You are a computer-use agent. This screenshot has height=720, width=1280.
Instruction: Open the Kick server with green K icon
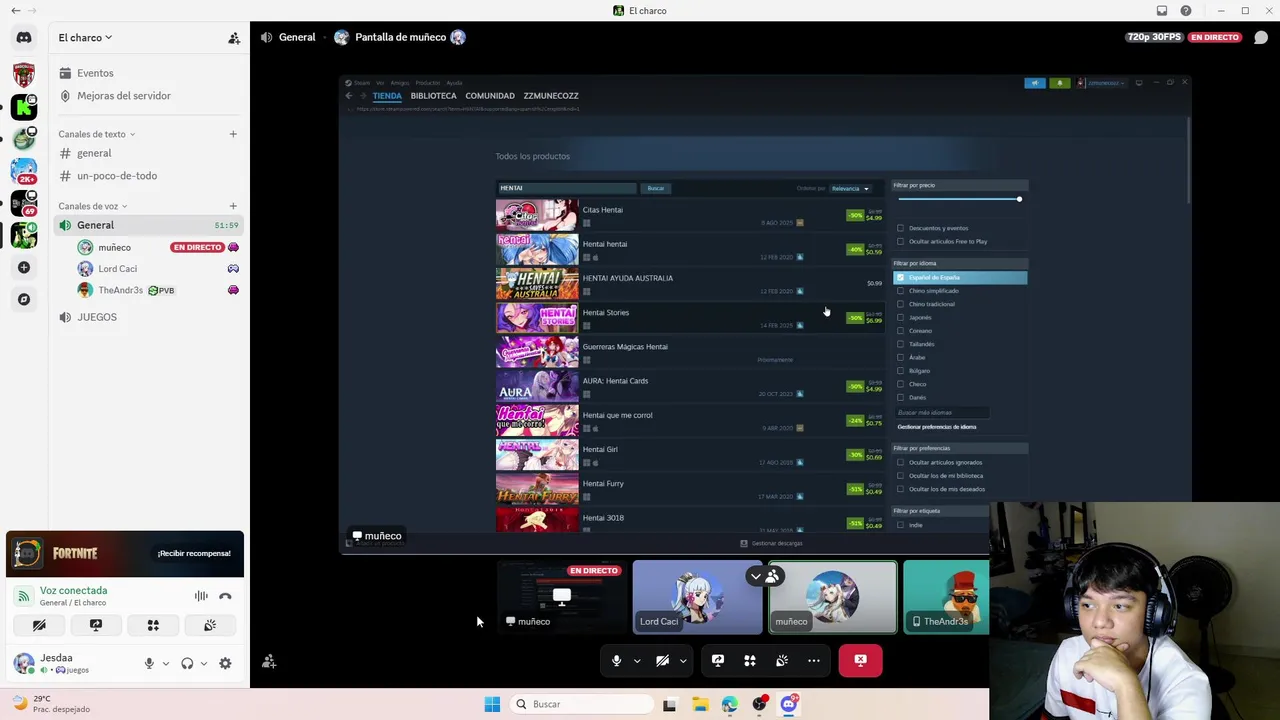(x=24, y=106)
